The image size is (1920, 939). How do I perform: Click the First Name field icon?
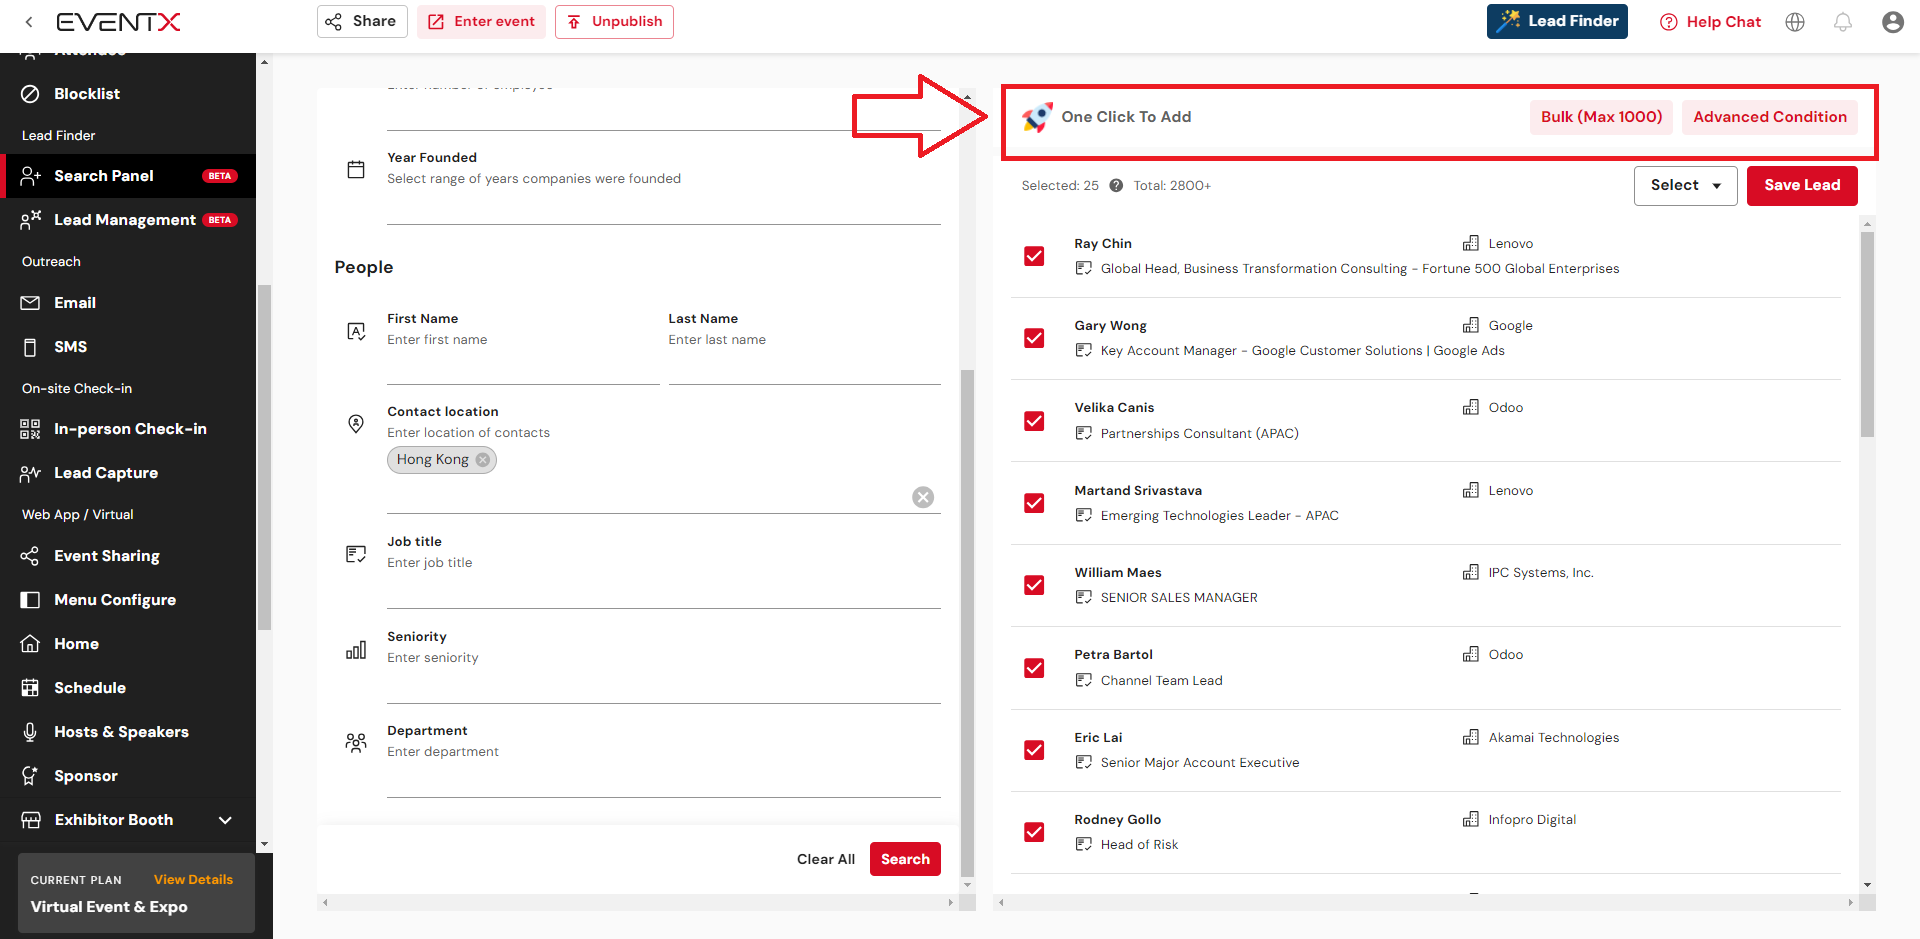(356, 331)
